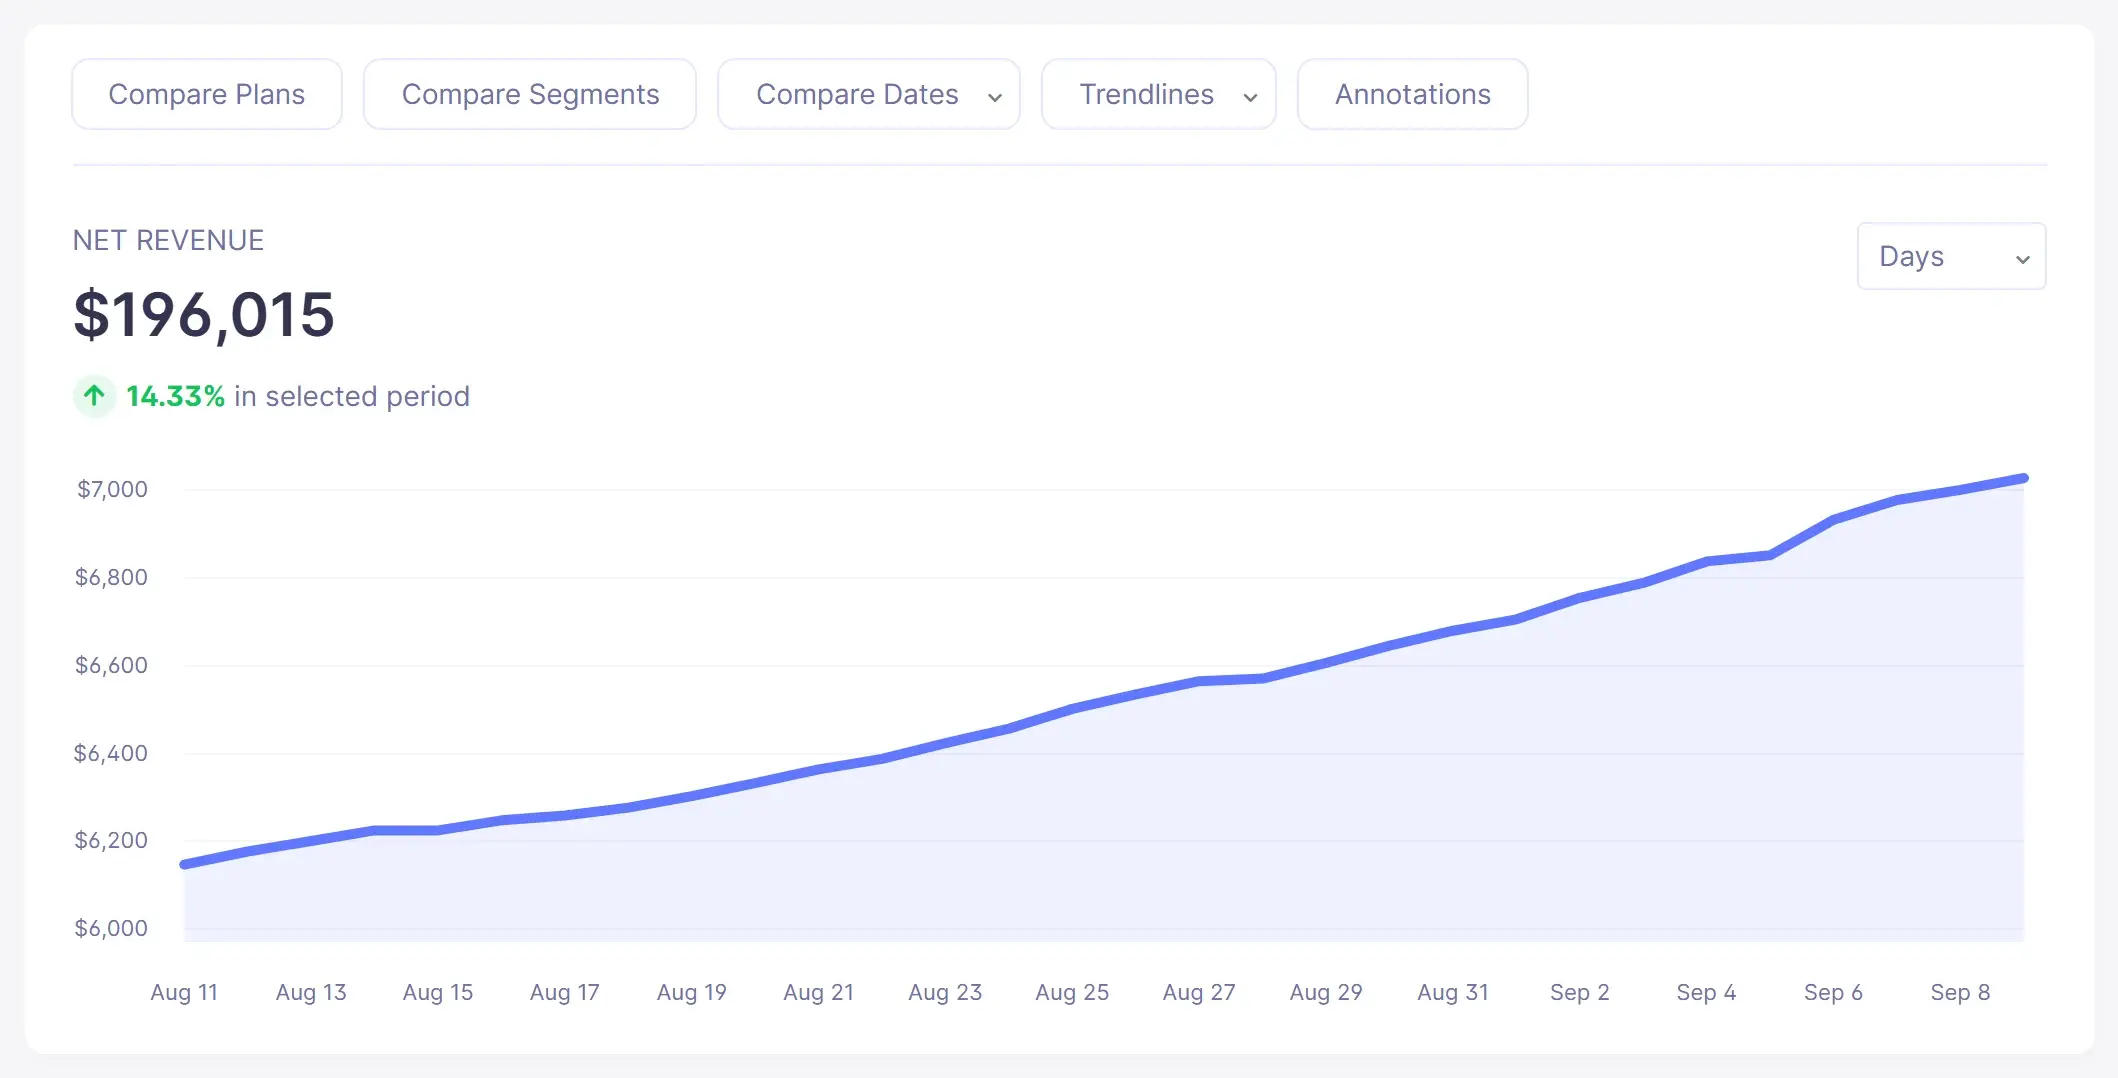Click the Aug 11 x-axis label
Image resolution: width=2118 pixels, height=1078 pixels.
[x=184, y=992]
